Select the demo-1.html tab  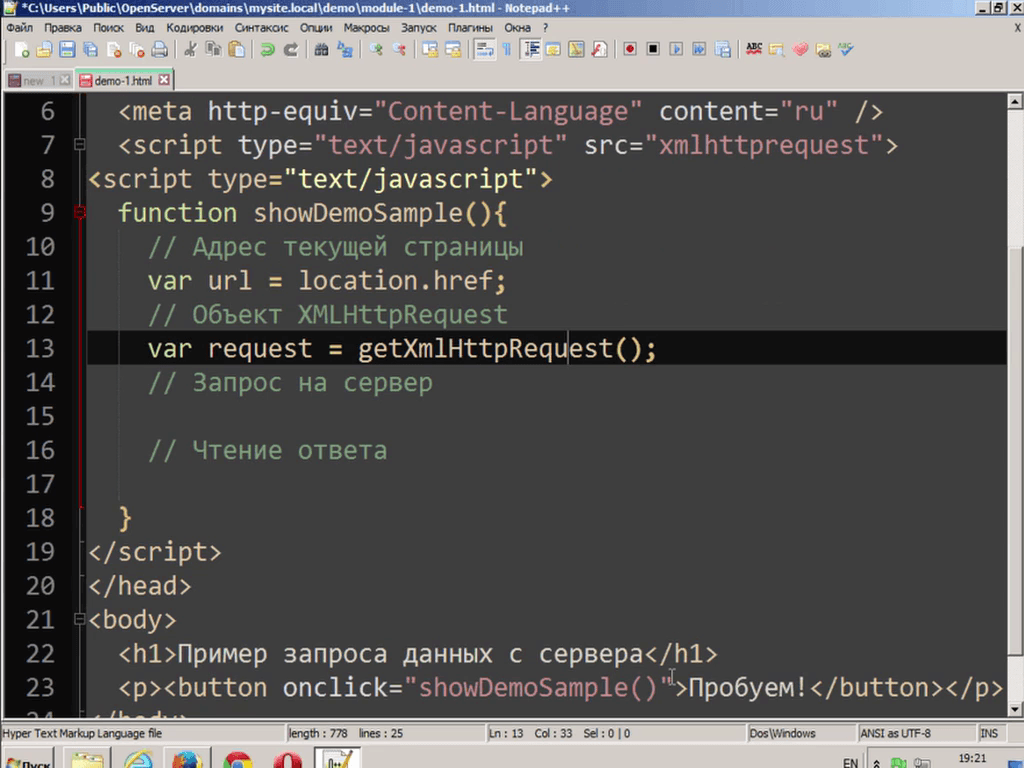pos(123,81)
